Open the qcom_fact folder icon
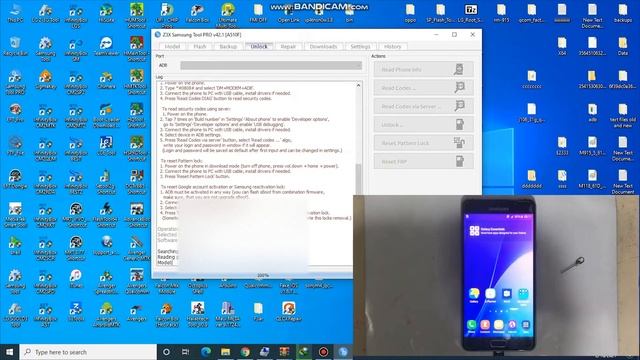Viewport: 640px width, 360px height. click(531, 13)
